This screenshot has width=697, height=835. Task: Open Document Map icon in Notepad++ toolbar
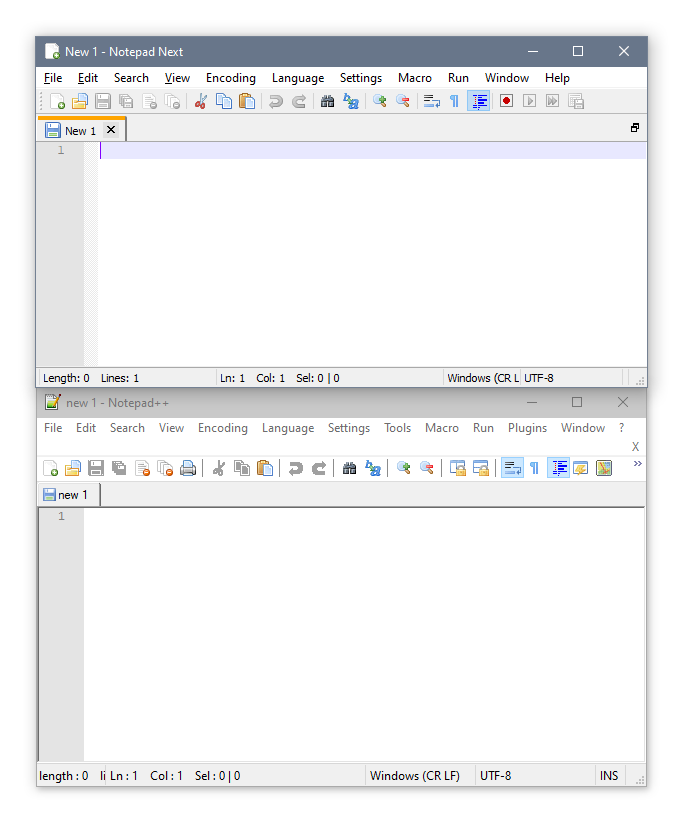click(604, 468)
